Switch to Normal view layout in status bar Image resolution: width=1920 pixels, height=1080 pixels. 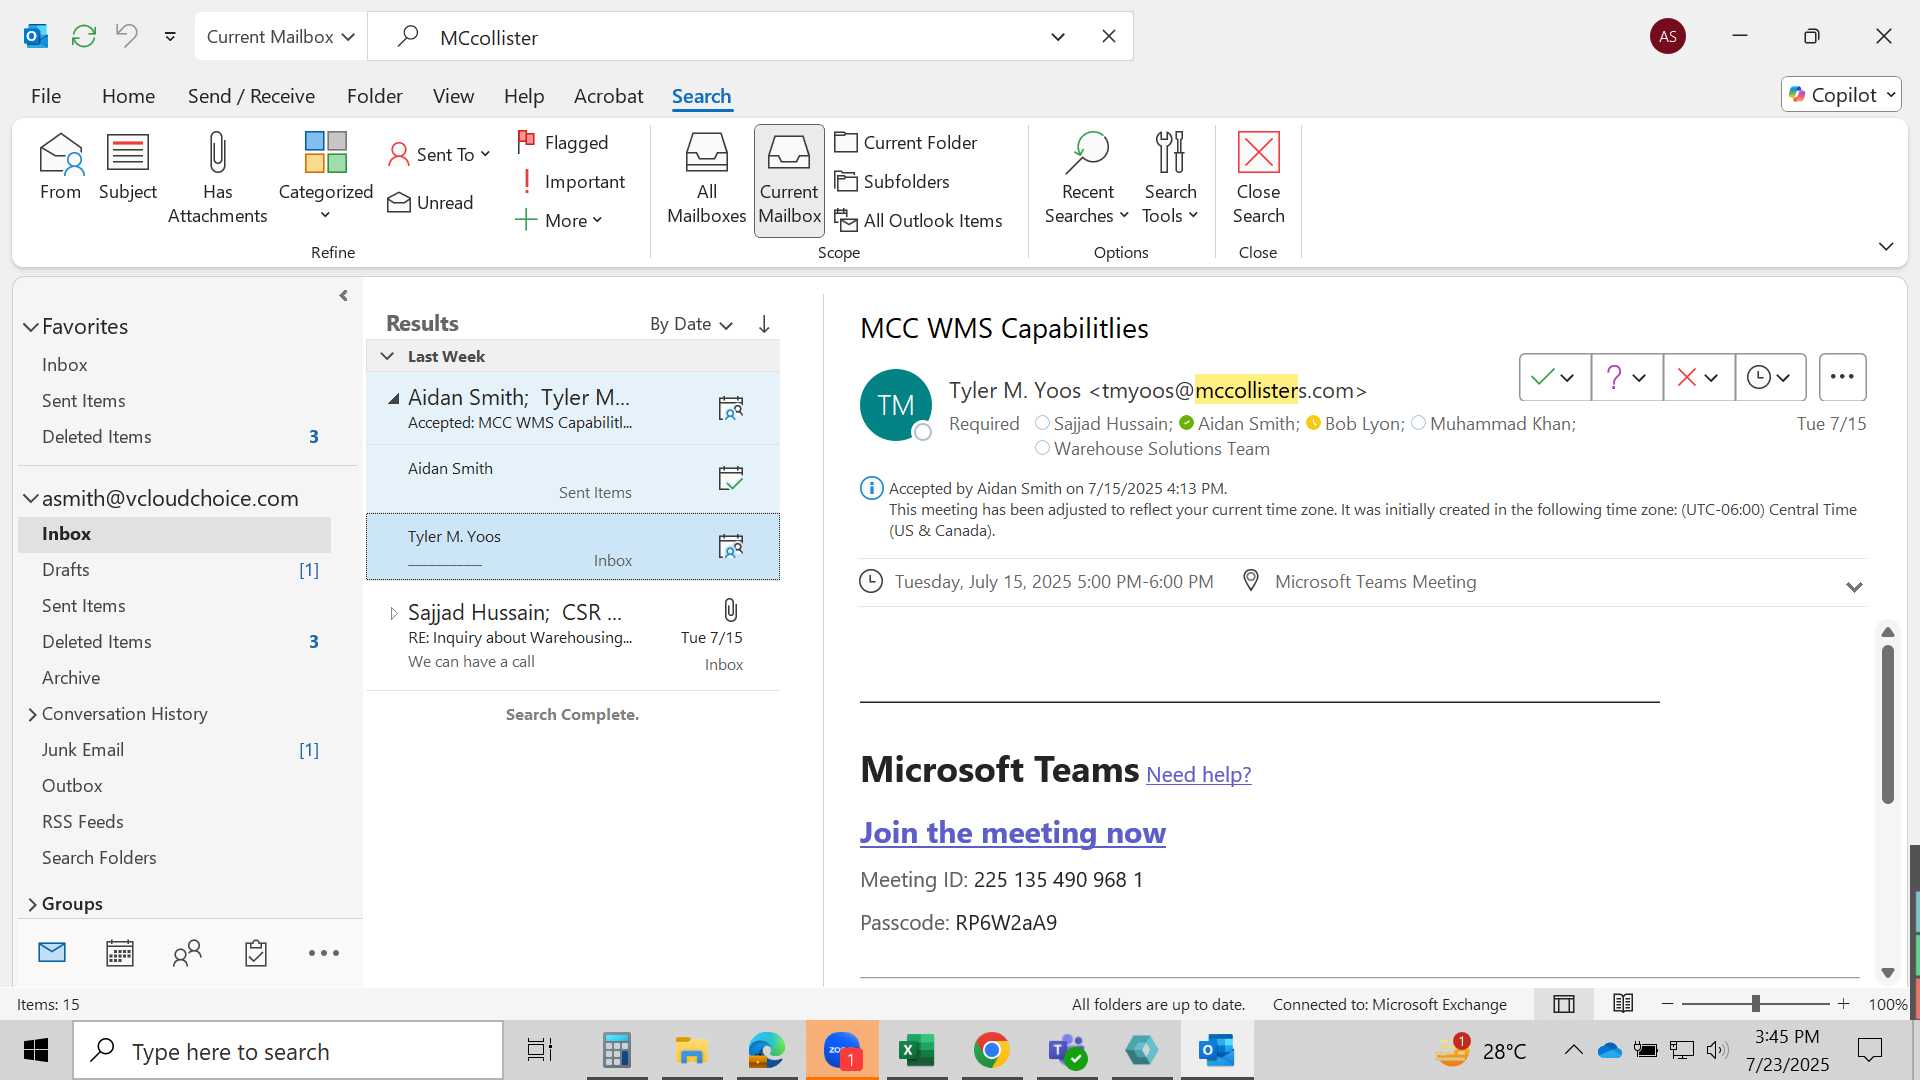(x=1564, y=1004)
